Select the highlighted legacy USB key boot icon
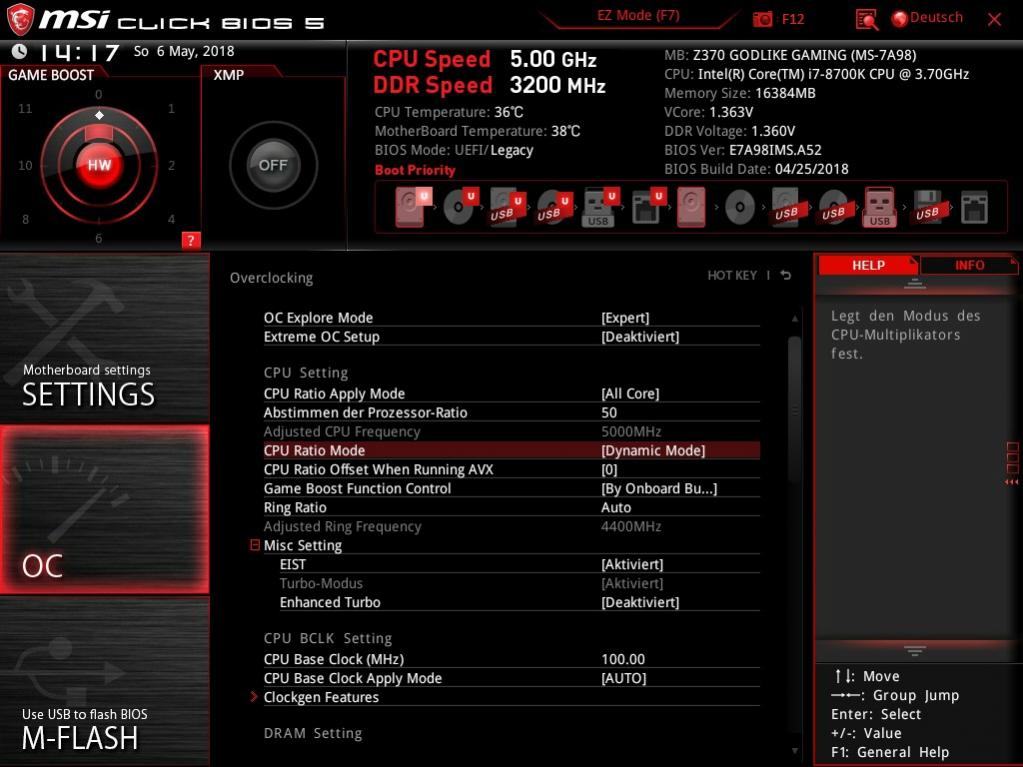This screenshot has width=1023, height=767. [879, 207]
